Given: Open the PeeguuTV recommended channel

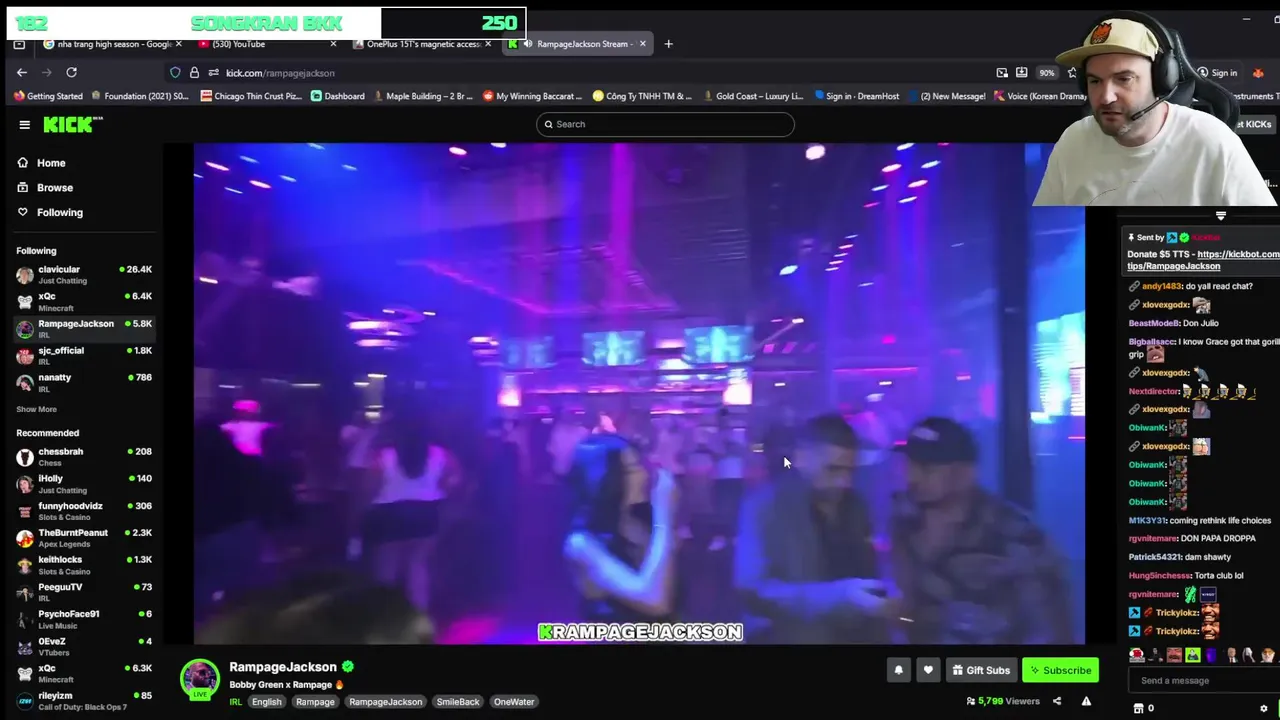Looking at the screenshot, I should tap(84, 591).
